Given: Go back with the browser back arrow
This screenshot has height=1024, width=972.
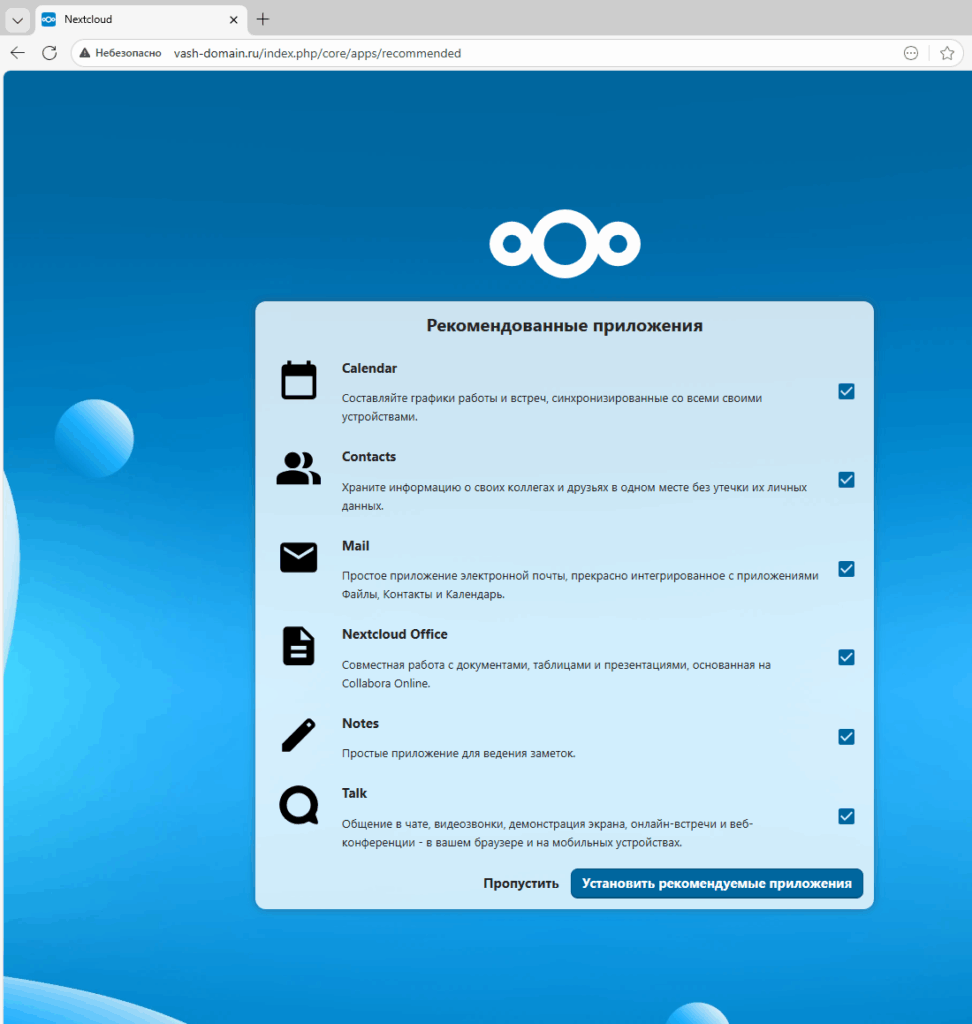Looking at the screenshot, I should pos(18,53).
